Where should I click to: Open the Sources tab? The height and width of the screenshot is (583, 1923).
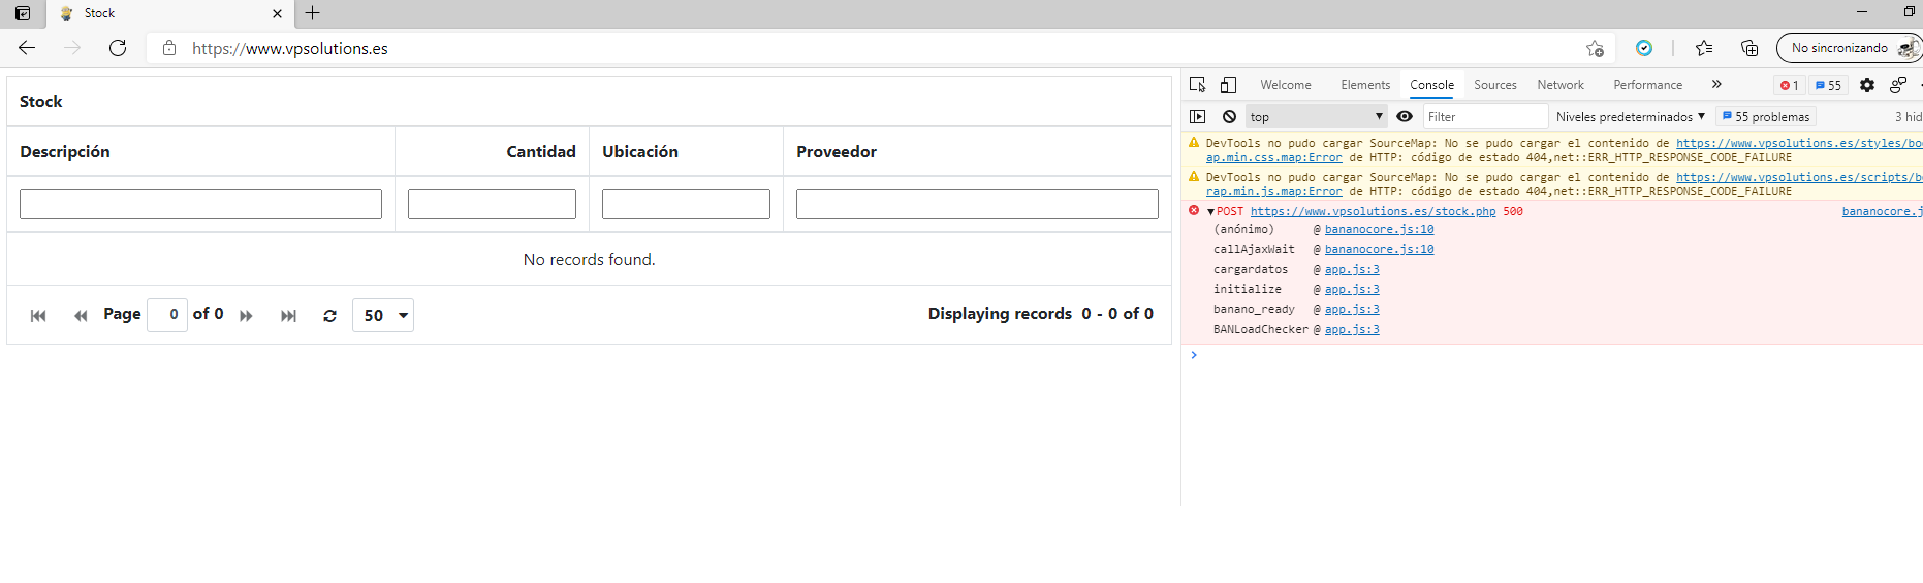(x=1495, y=85)
